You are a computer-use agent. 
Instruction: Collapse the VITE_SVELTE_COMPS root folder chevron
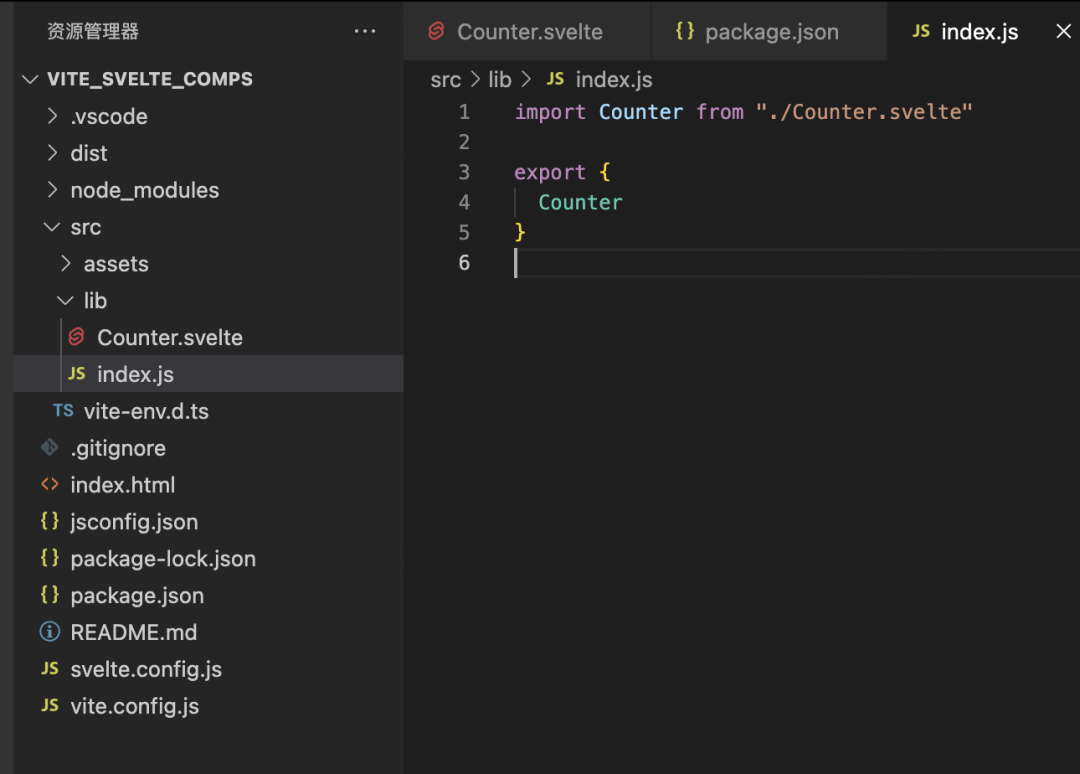point(30,79)
